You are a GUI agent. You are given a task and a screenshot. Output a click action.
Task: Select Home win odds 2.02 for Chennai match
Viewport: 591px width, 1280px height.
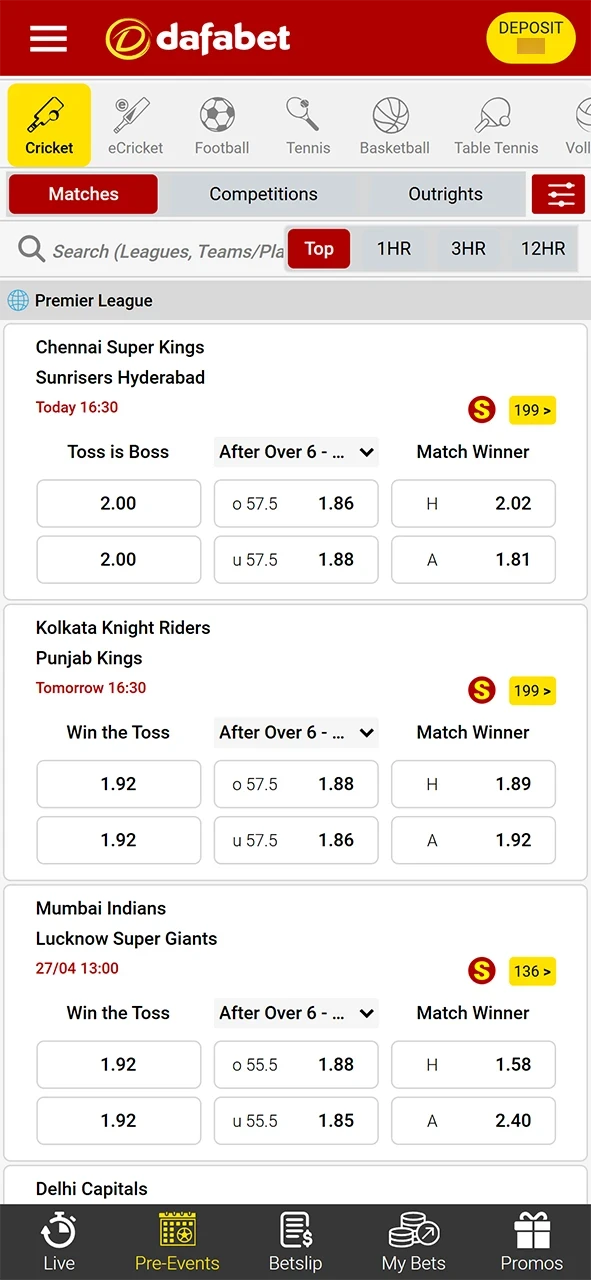pyautogui.click(x=473, y=504)
